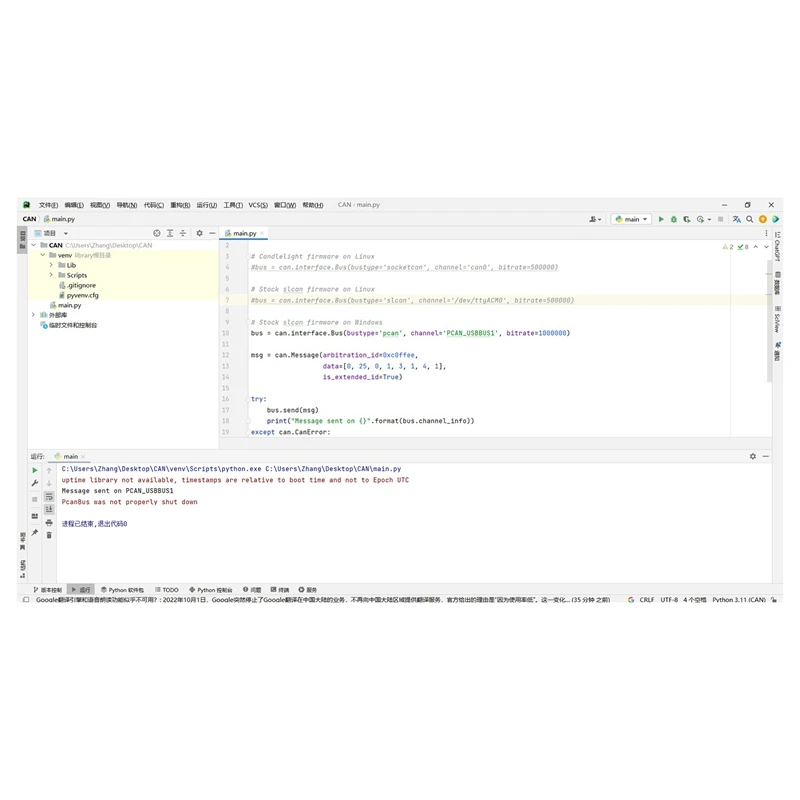
Task: Expand the Lib folder
Action: [x=51, y=265]
